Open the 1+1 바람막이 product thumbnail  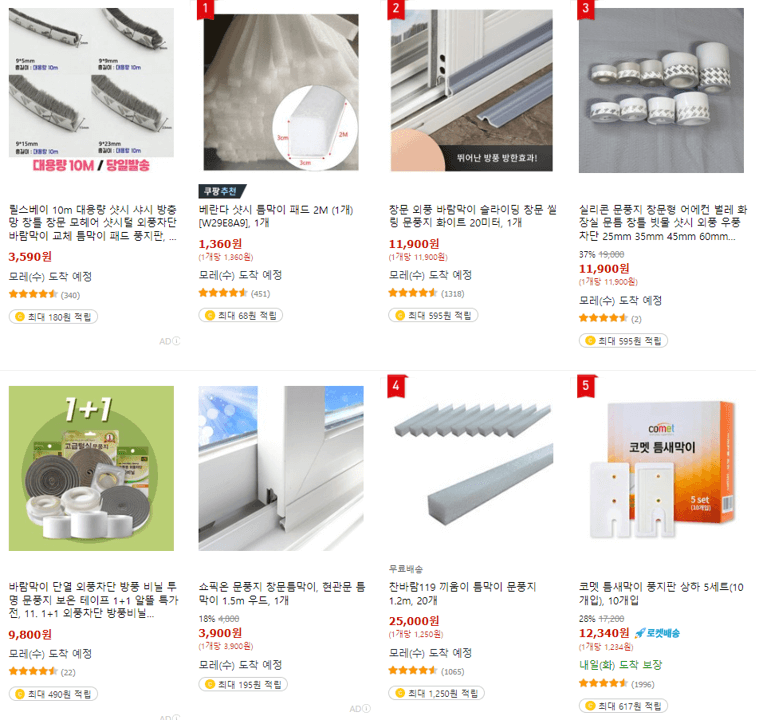(91, 468)
